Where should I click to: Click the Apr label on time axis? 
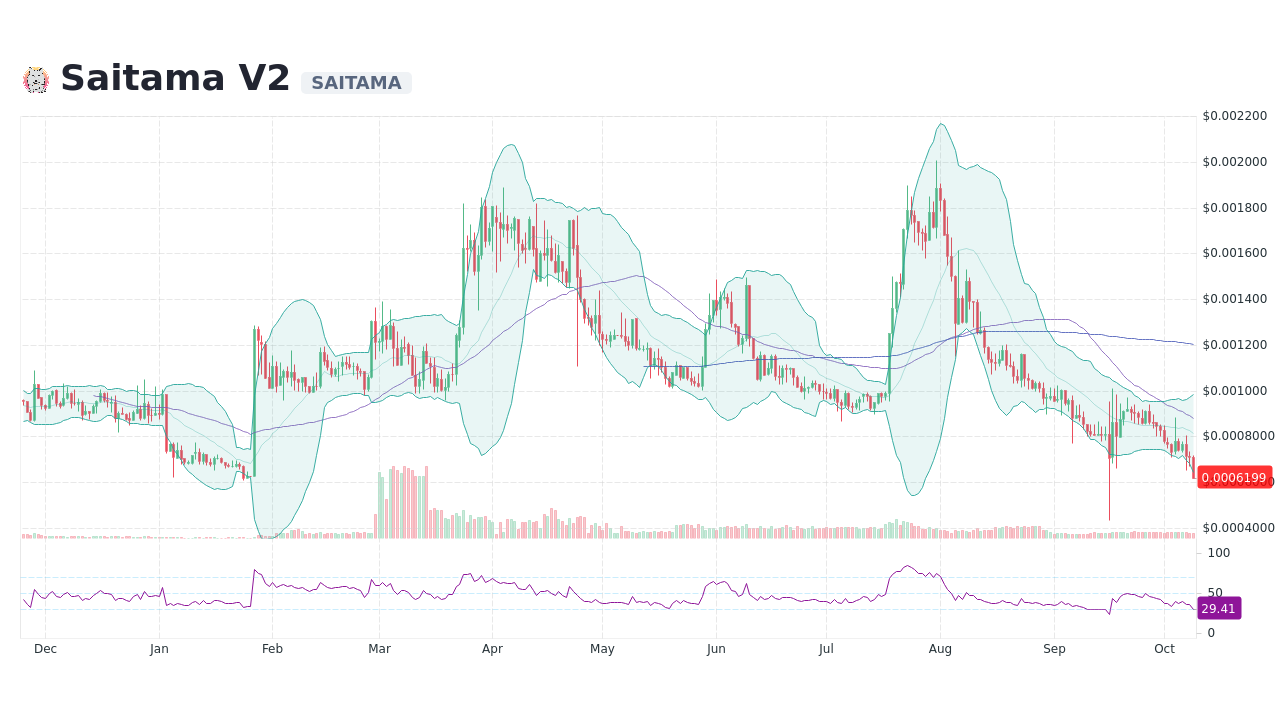click(492, 649)
